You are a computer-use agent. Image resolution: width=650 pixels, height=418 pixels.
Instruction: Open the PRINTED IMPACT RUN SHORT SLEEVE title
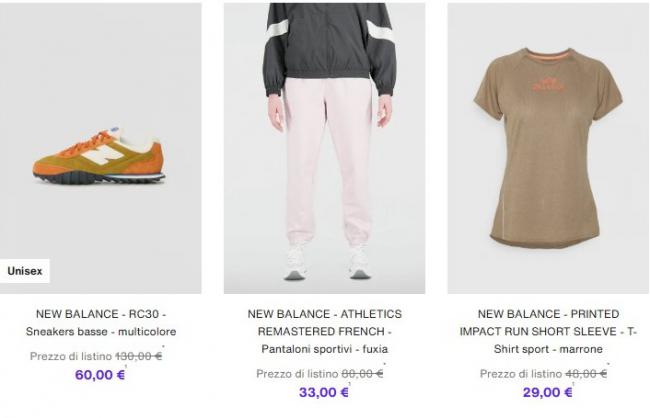coord(548,322)
